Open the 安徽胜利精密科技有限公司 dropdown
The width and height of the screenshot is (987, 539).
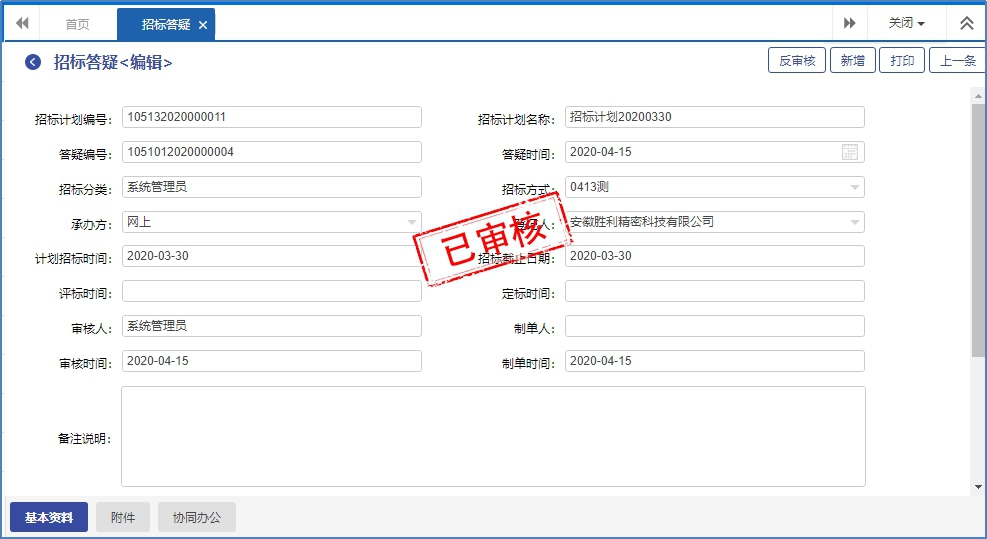click(x=854, y=222)
